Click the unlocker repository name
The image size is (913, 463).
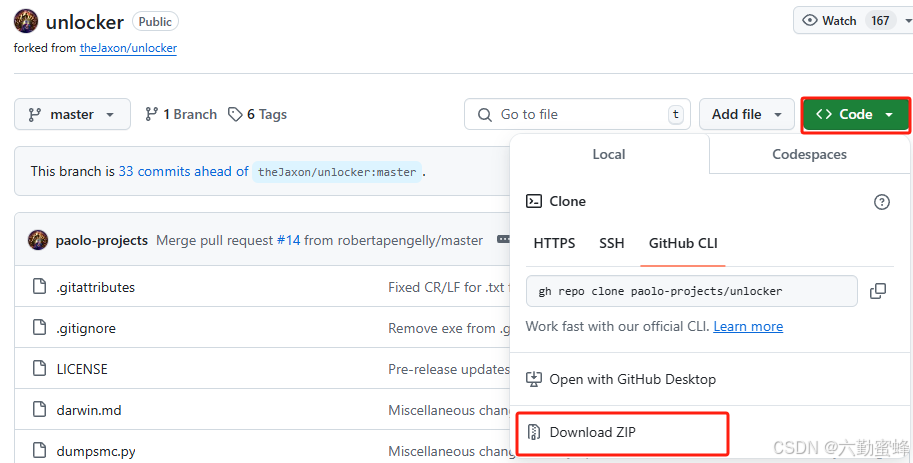84,22
